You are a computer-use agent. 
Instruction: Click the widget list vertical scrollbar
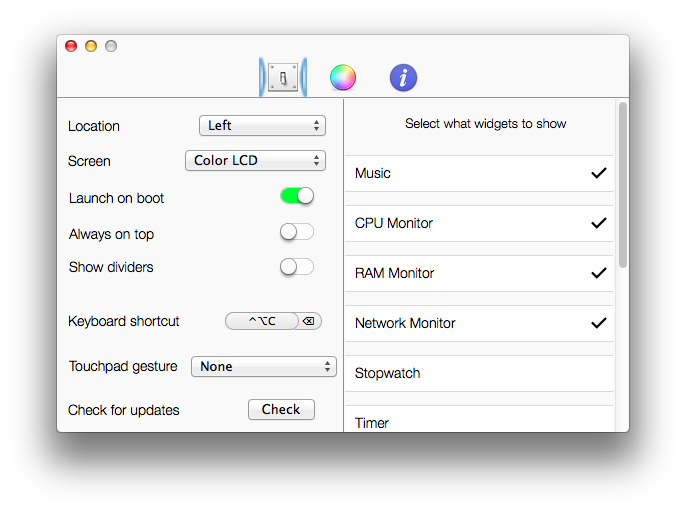[623, 185]
